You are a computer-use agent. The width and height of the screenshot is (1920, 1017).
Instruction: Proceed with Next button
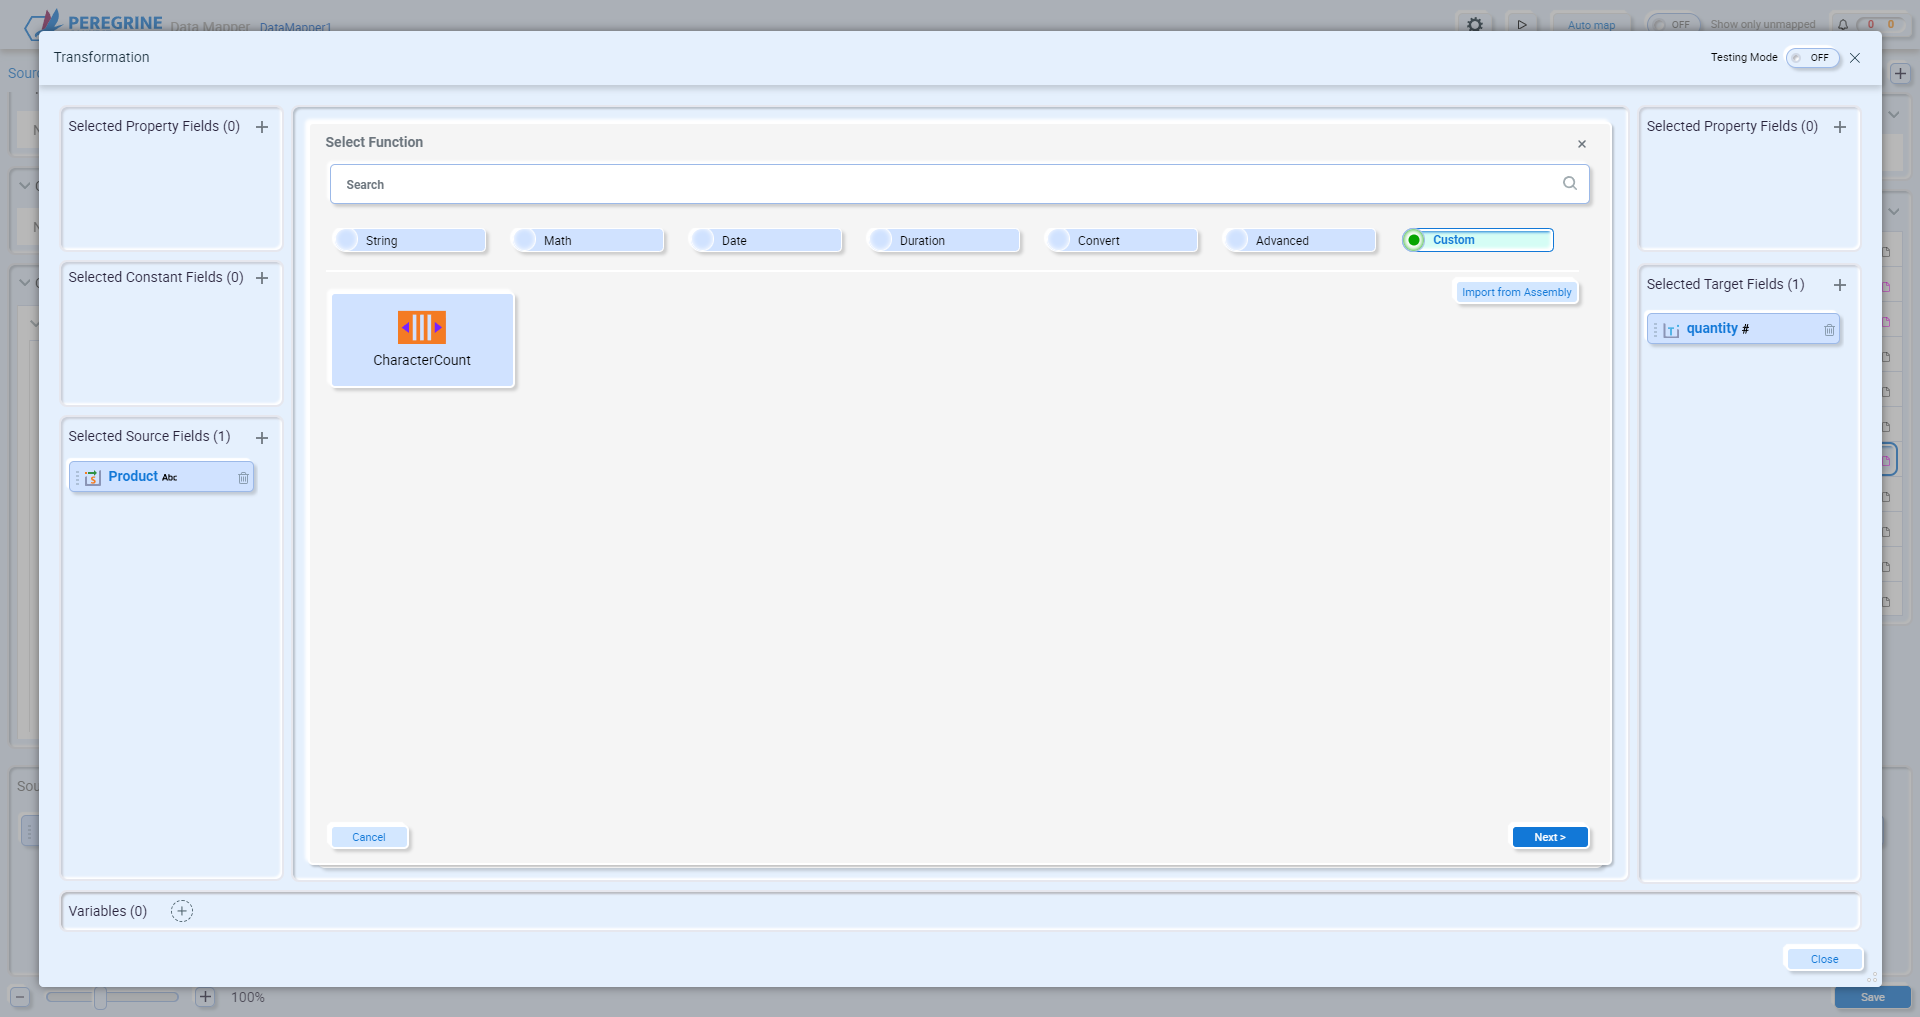[1550, 837]
